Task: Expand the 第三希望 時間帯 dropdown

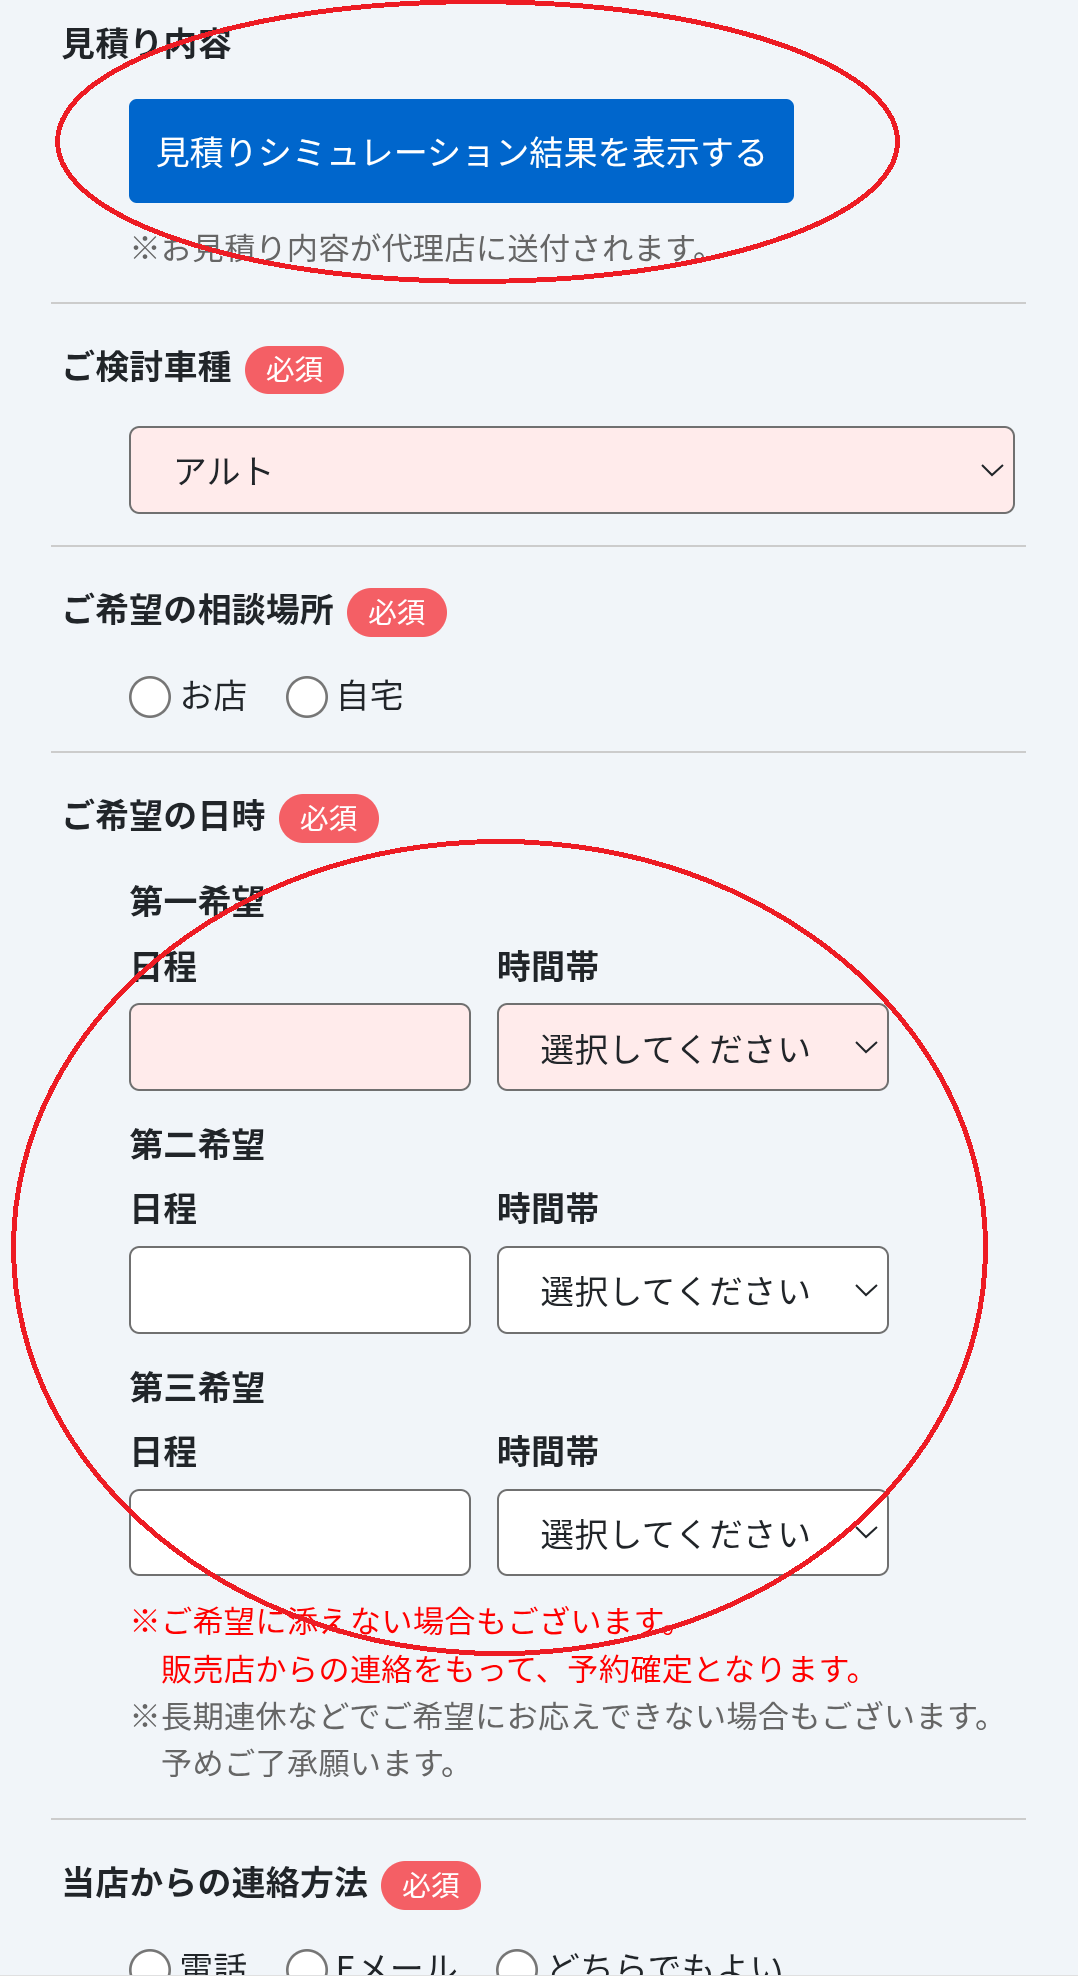Action: pyautogui.click(x=692, y=1532)
